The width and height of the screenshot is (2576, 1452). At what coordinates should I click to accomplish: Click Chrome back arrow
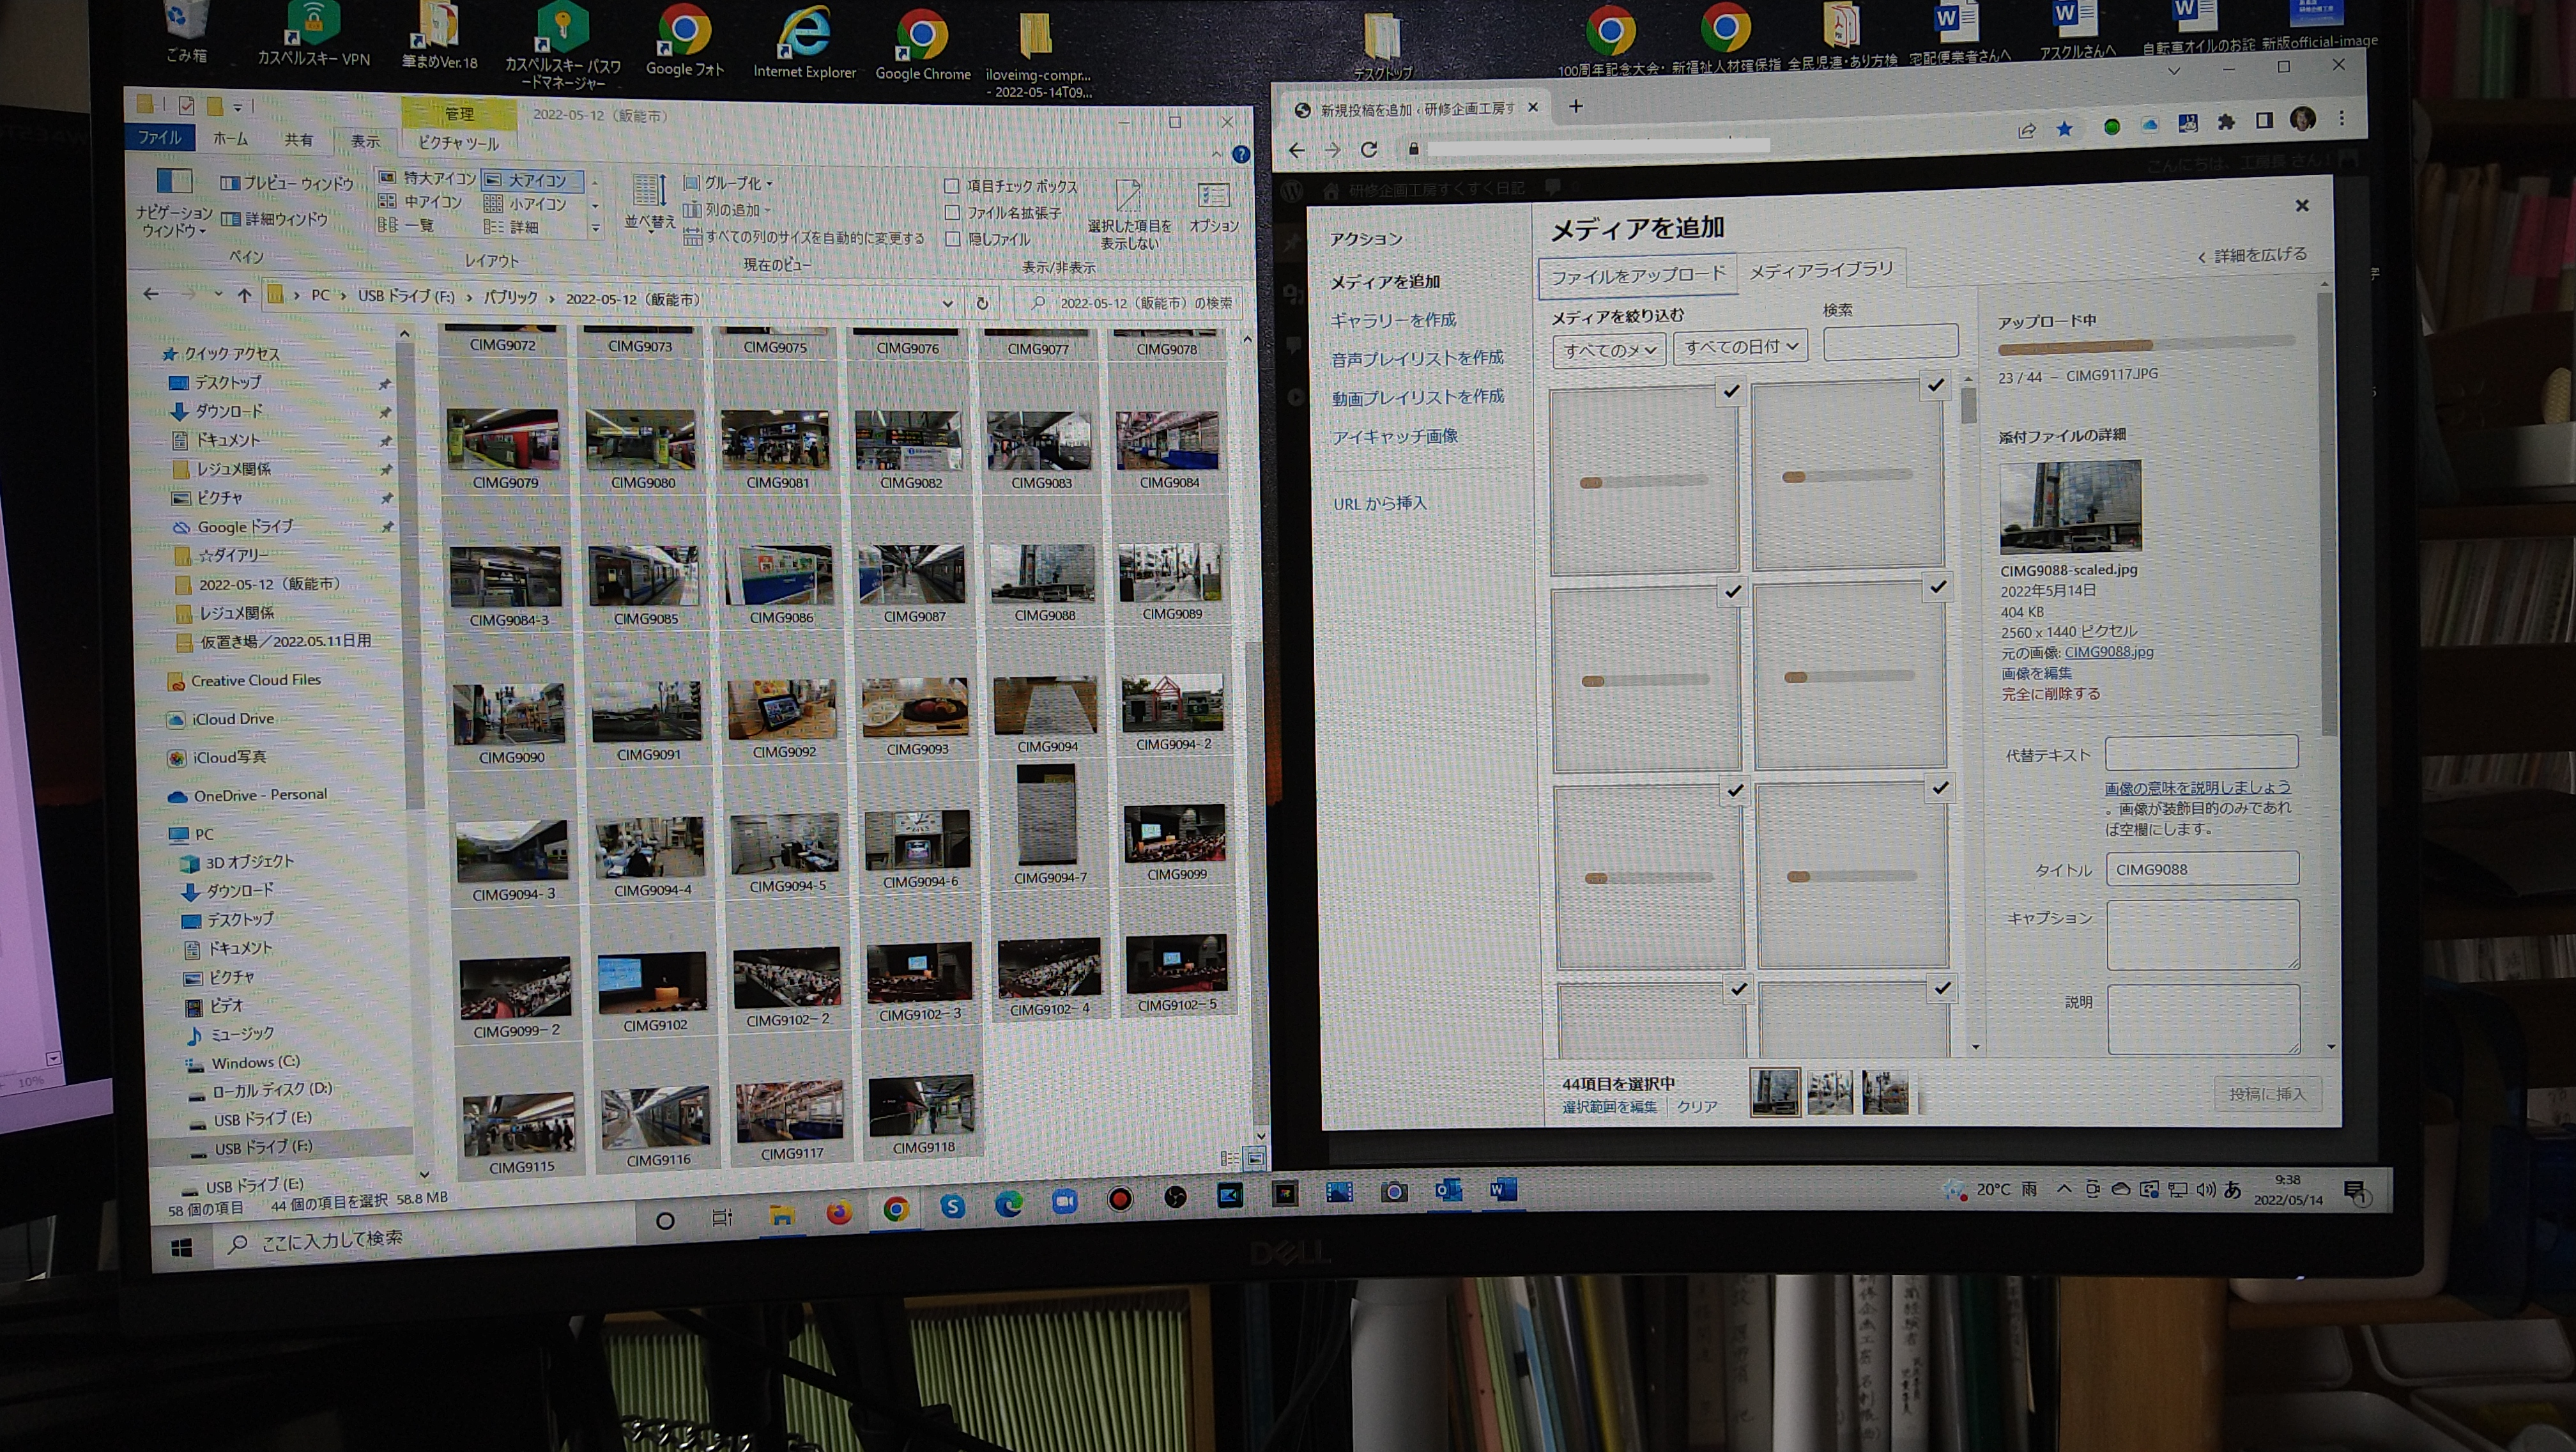tap(1297, 150)
